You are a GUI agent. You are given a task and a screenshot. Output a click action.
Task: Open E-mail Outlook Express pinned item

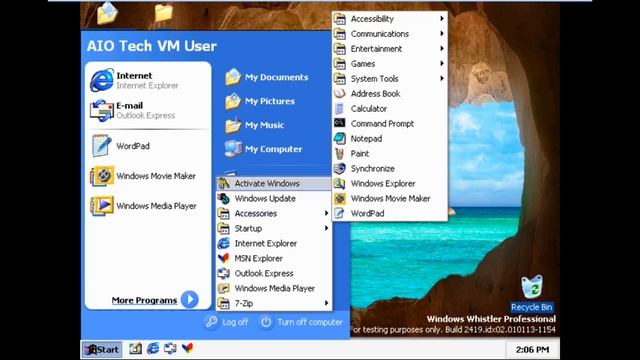pyautogui.click(x=133, y=110)
